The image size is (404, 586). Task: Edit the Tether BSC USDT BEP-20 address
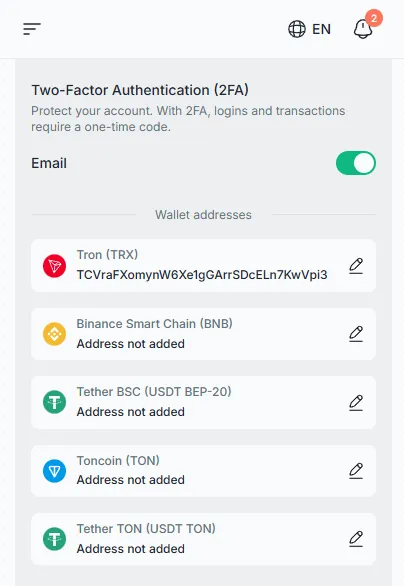pyautogui.click(x=356, y=403)
